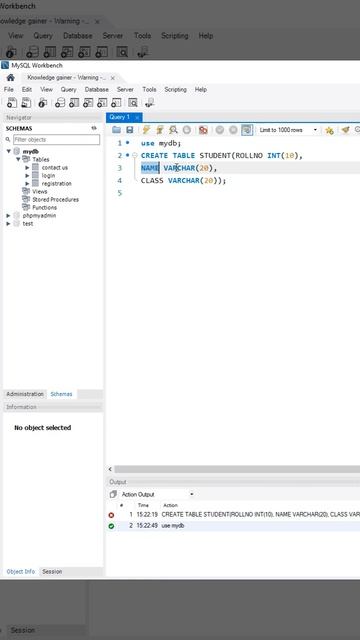The width and height of the screenshot is (360, 640).
Task: Create a new SQL tab from main toolbar
Action: pos(12,103)
